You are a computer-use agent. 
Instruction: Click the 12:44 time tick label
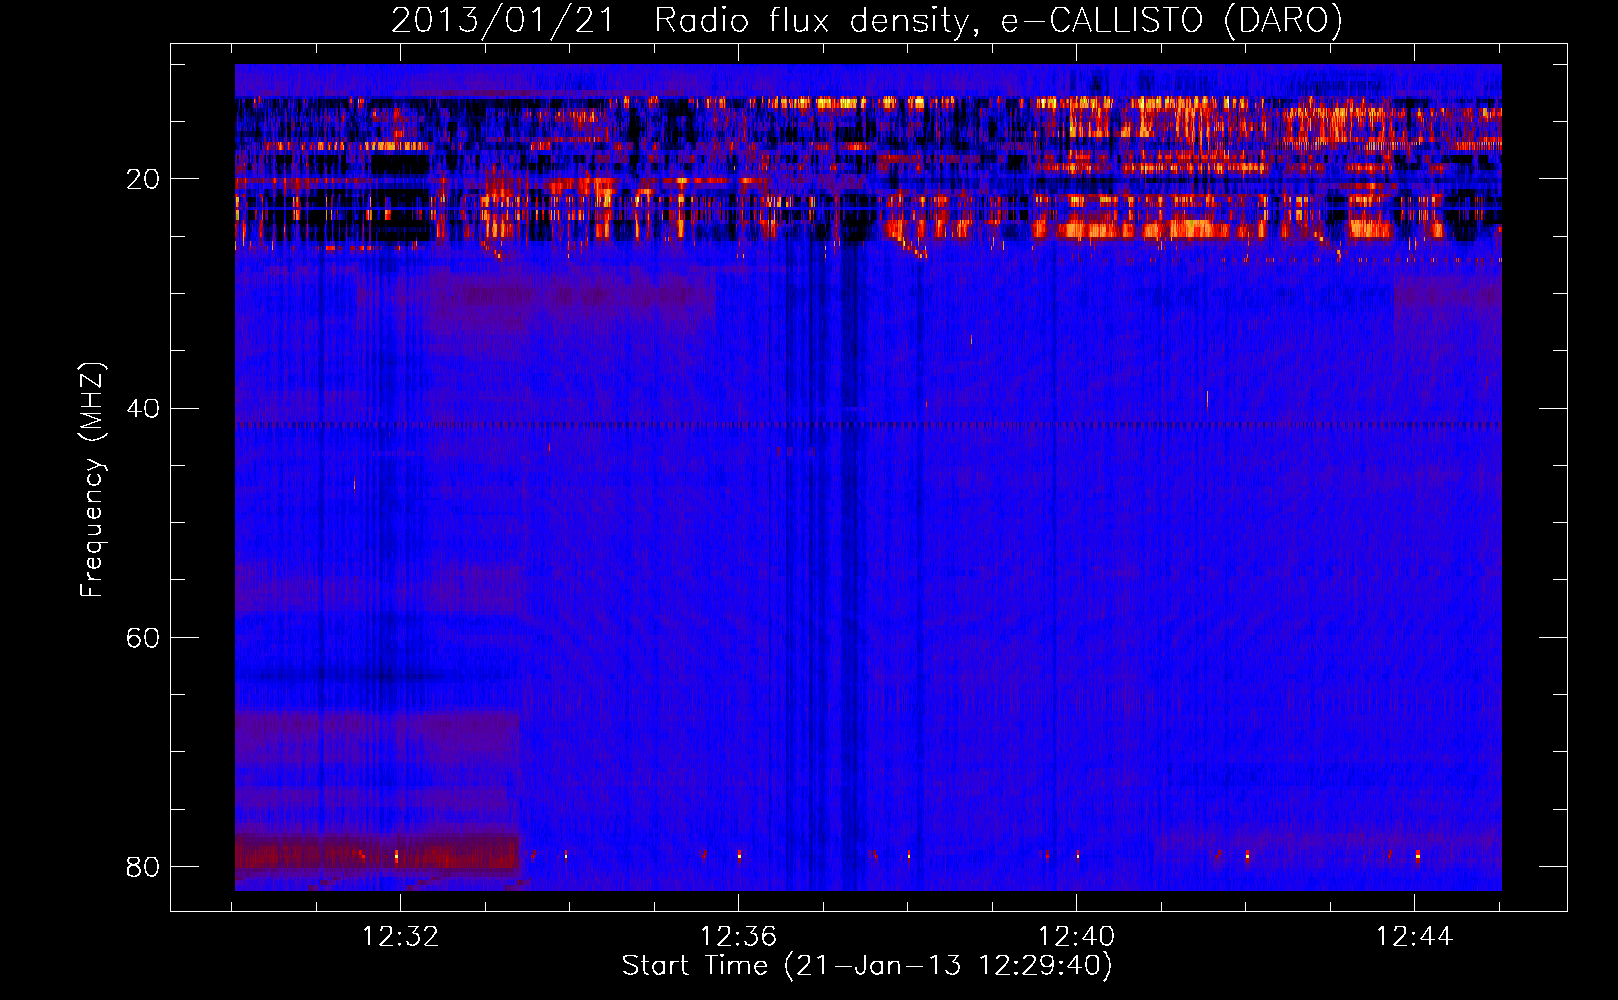click(x=1414, y=937)
